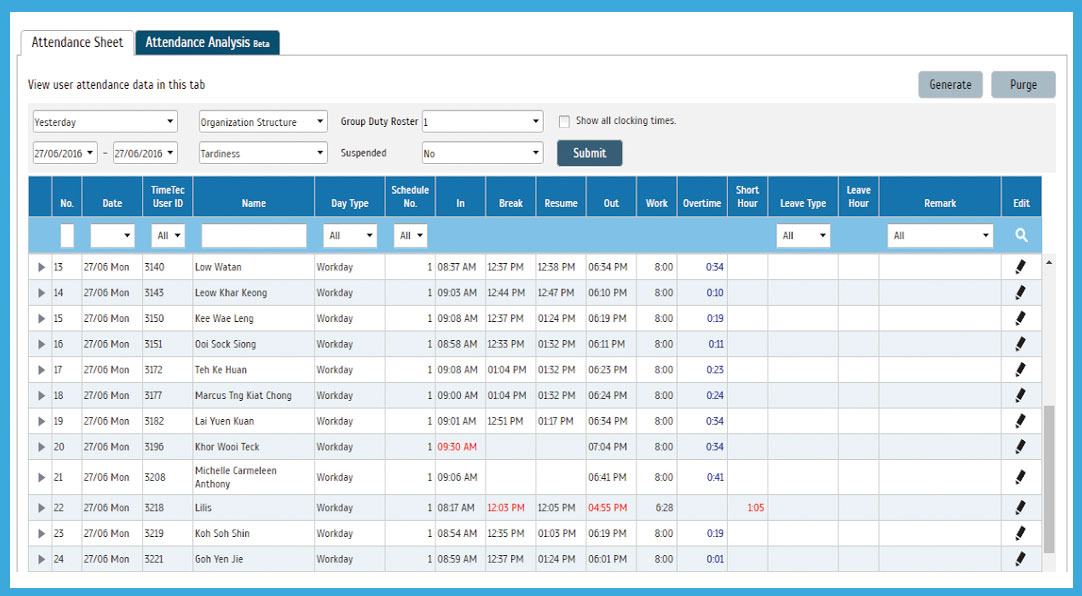Enable the Show all clocking times checkbox
The width and height of the screenshot is (1082, 596).
(565, 120)
